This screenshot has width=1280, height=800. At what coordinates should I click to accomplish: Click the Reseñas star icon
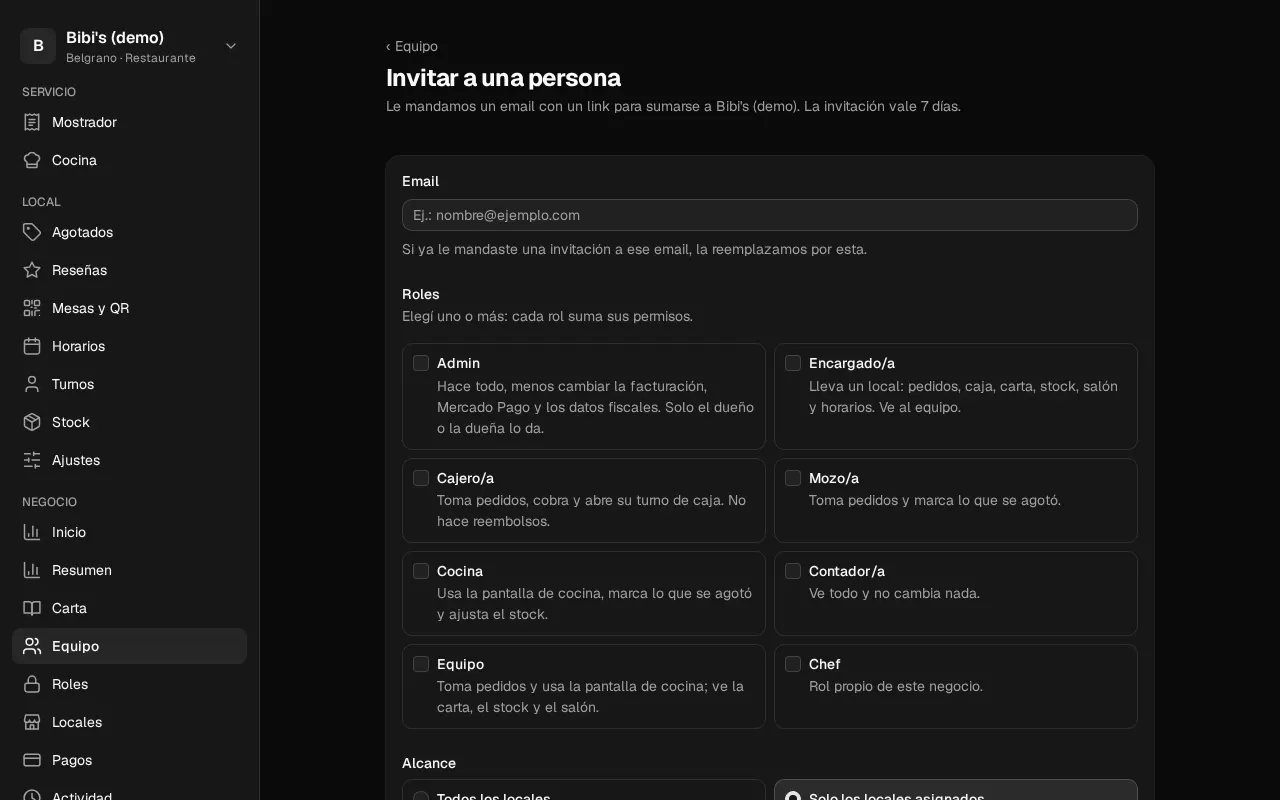pos(32,270)
